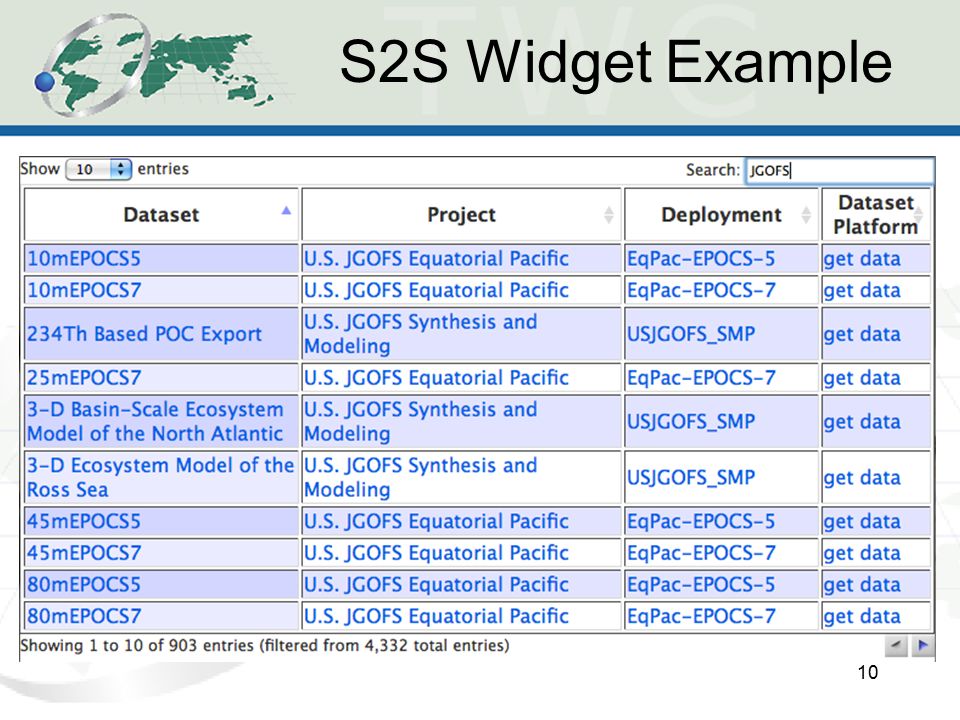This screenshot has height=720, width=960.
Task: Open the 25mEPOCS7 dataset link
Action: click(84, 377)
